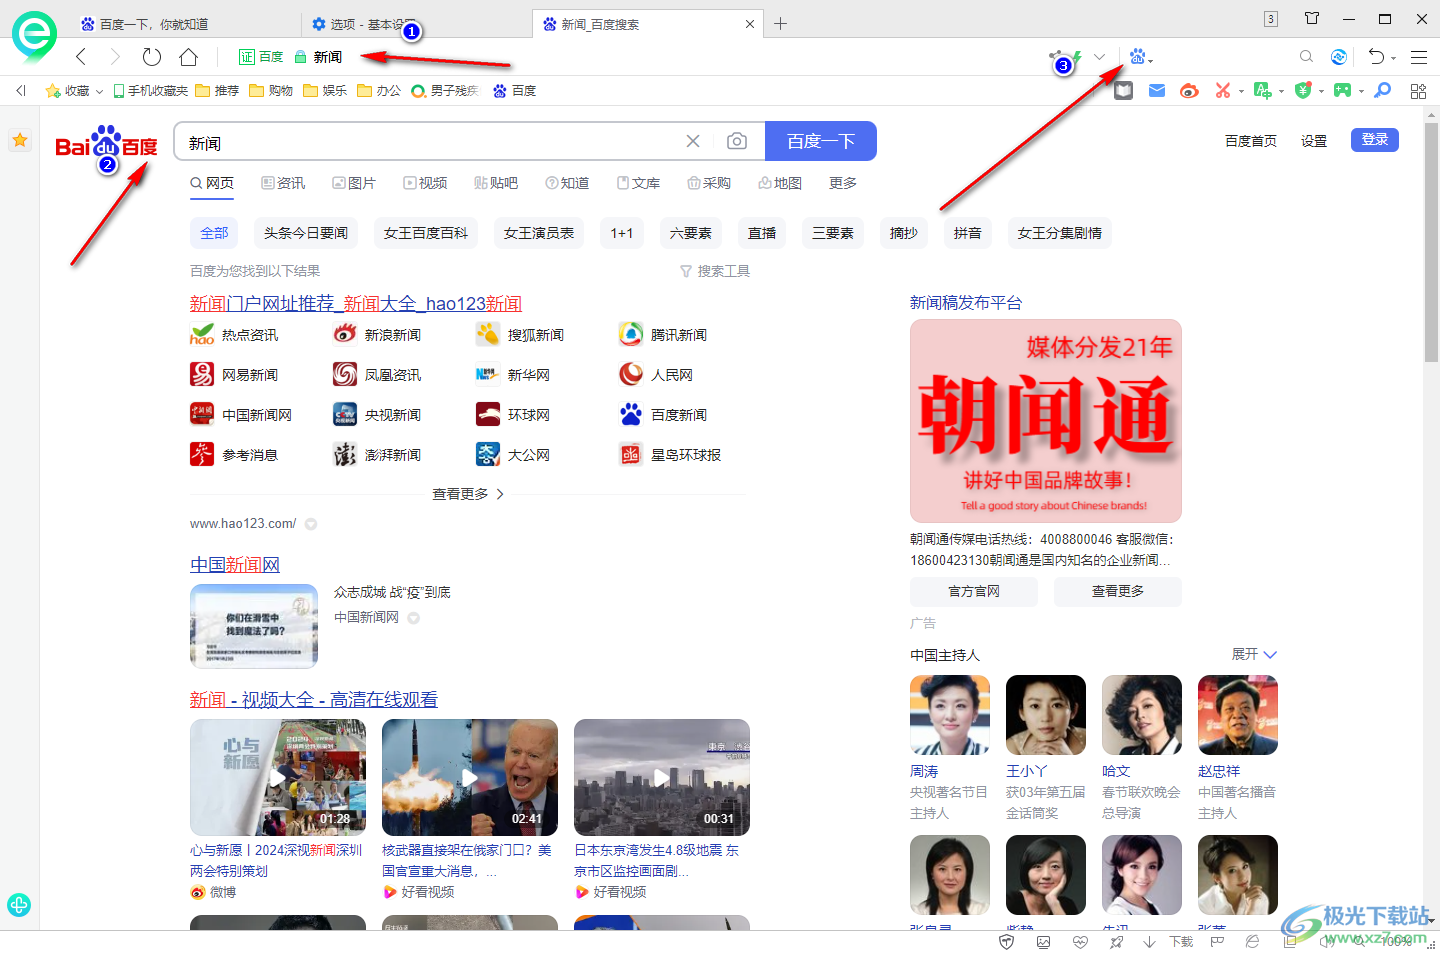Image resolution: width=1440 pixels, height=954 pixels.
Task: Expand the 中国主持人 list with 展开
Action: click(x=1254, y=654)
